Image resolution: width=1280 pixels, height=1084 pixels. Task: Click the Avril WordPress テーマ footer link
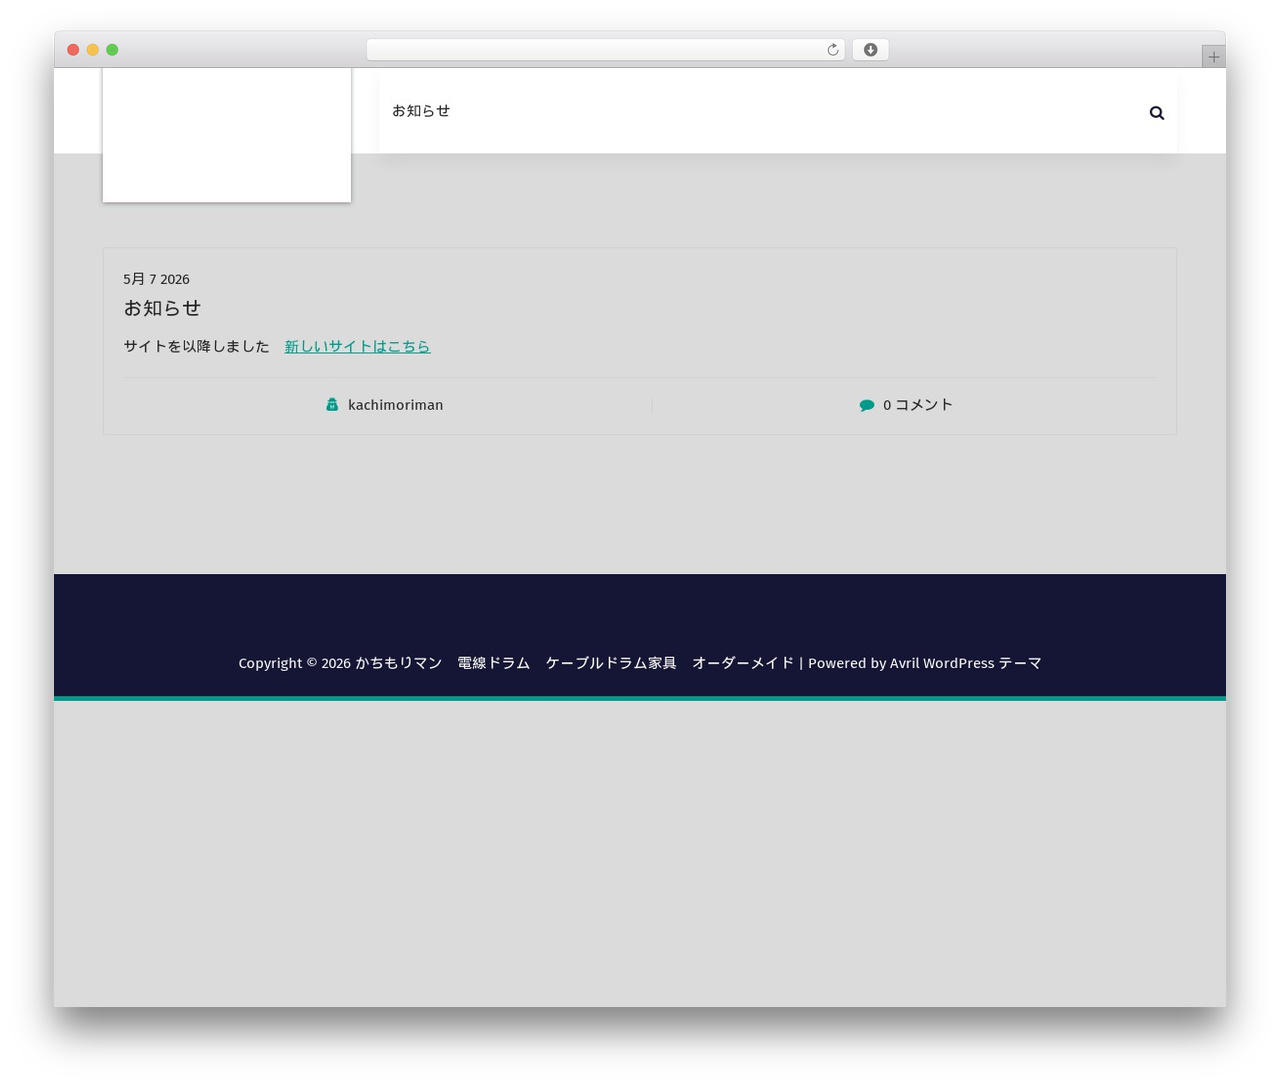966,663
